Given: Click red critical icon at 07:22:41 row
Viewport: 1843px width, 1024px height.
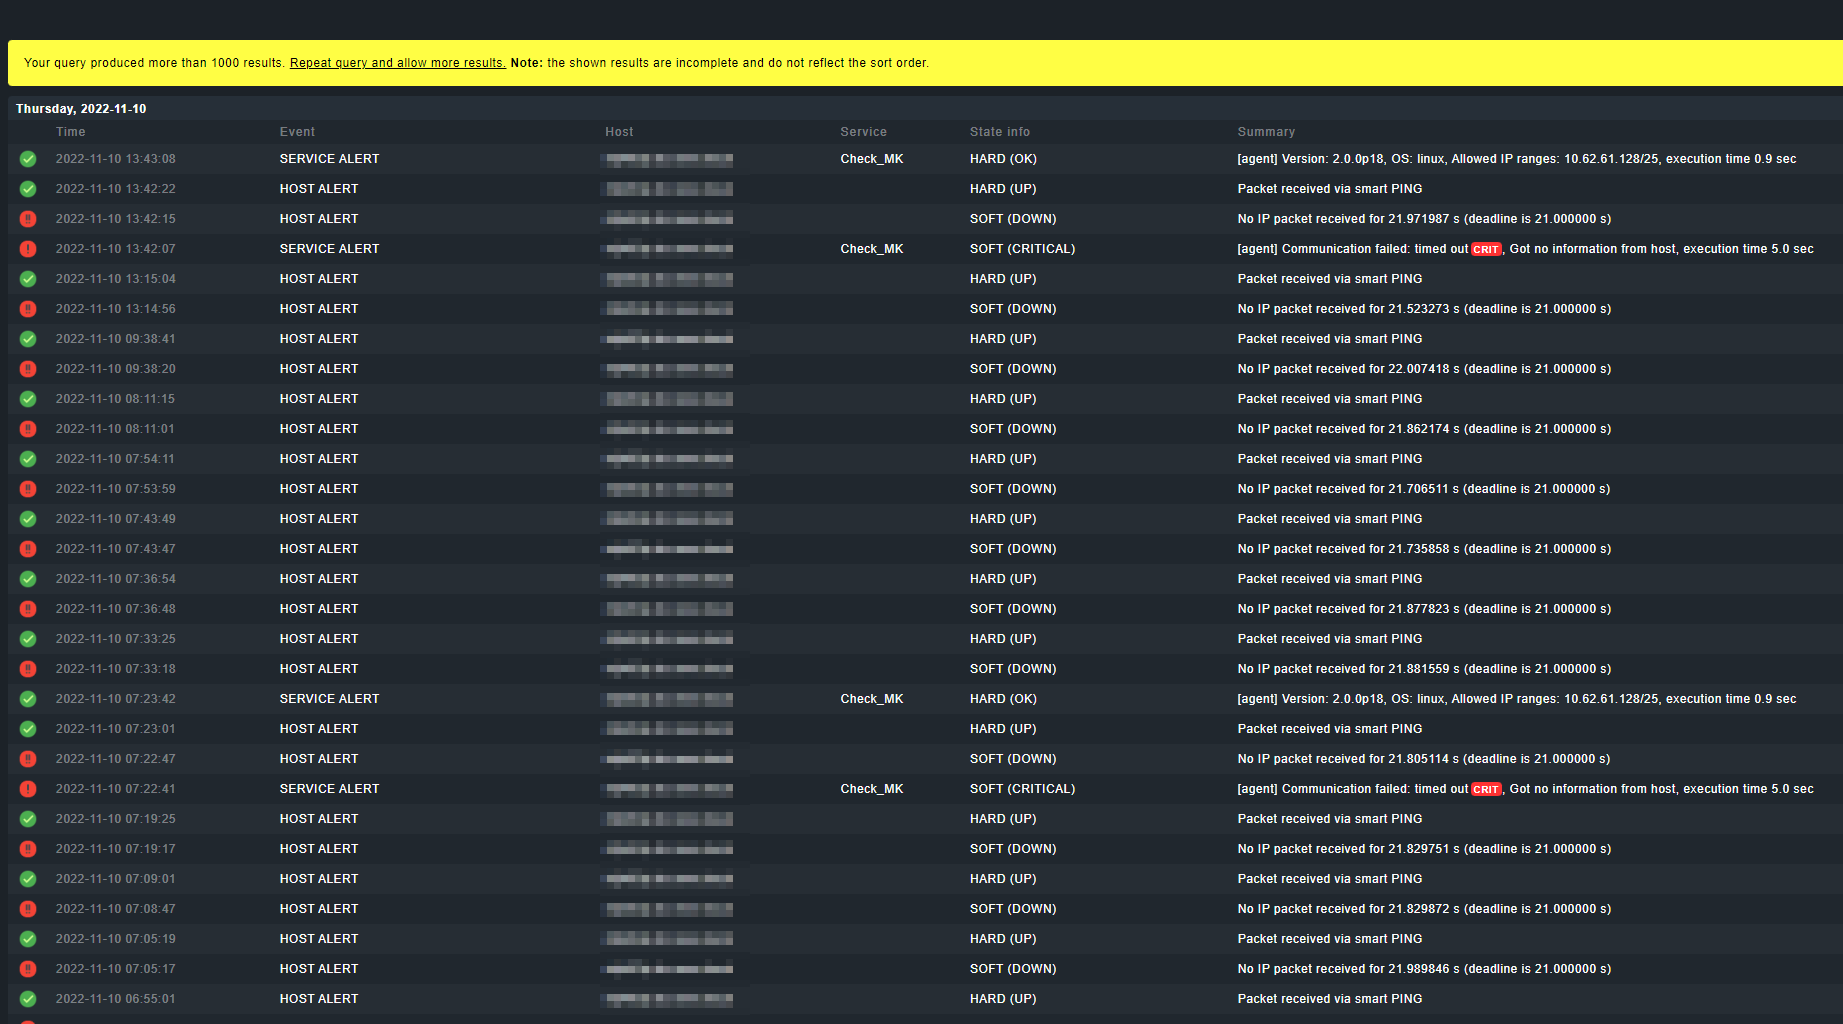Looking at the screenshot, I should [x=28, y=789].
